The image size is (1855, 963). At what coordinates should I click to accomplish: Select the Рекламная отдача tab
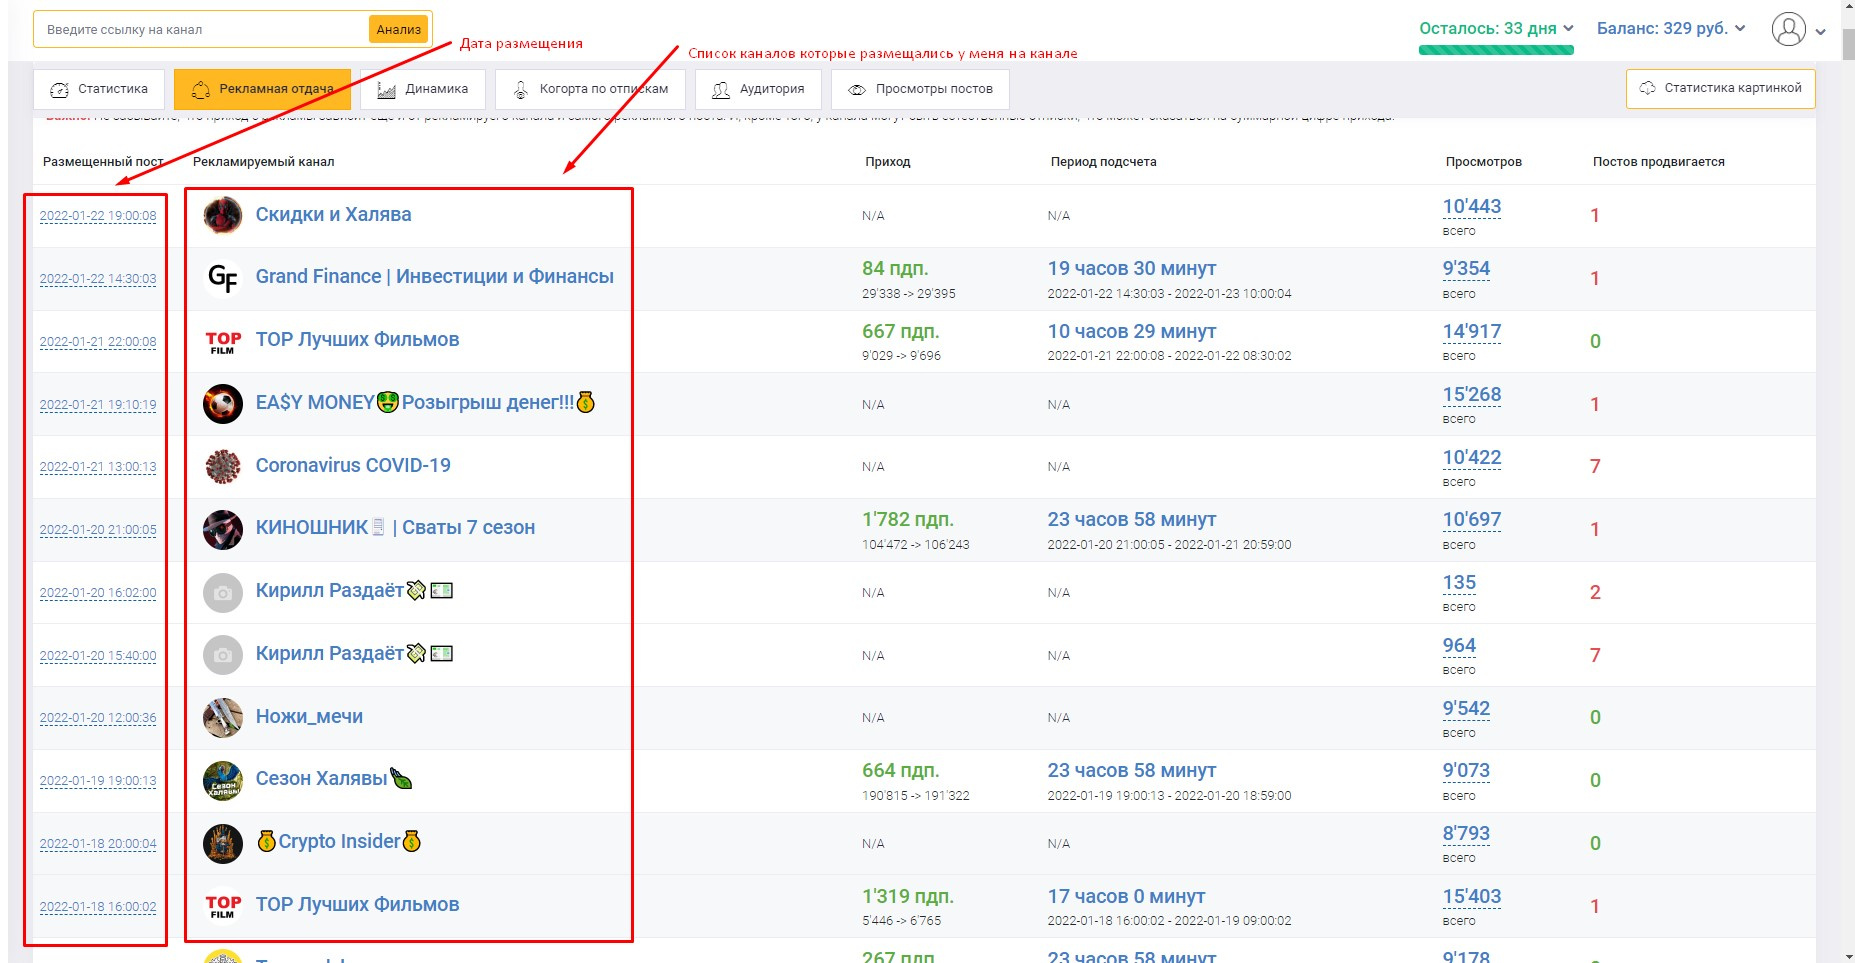(262, 89)
